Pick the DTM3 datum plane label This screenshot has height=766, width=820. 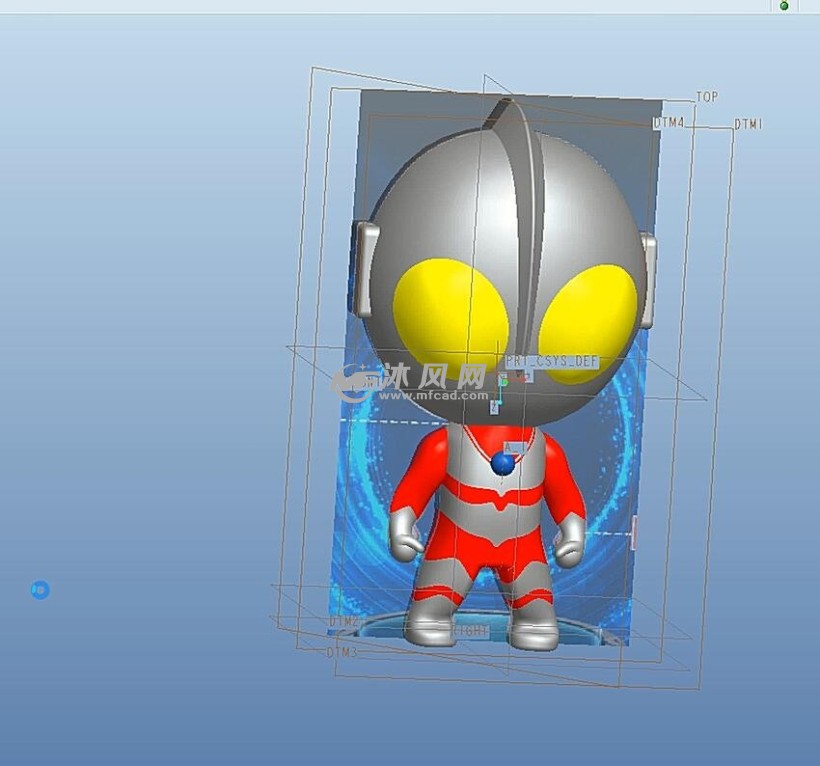pyautogui.click(x=341, y=652)
